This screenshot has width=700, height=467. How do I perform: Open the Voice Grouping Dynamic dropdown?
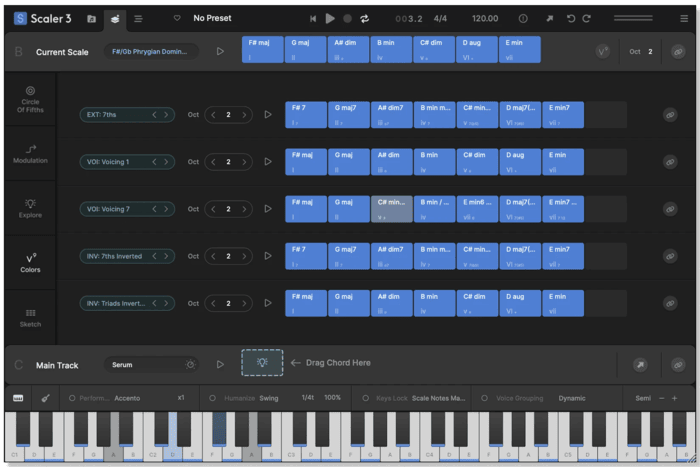pyautogui.click(x=572, y=398)
